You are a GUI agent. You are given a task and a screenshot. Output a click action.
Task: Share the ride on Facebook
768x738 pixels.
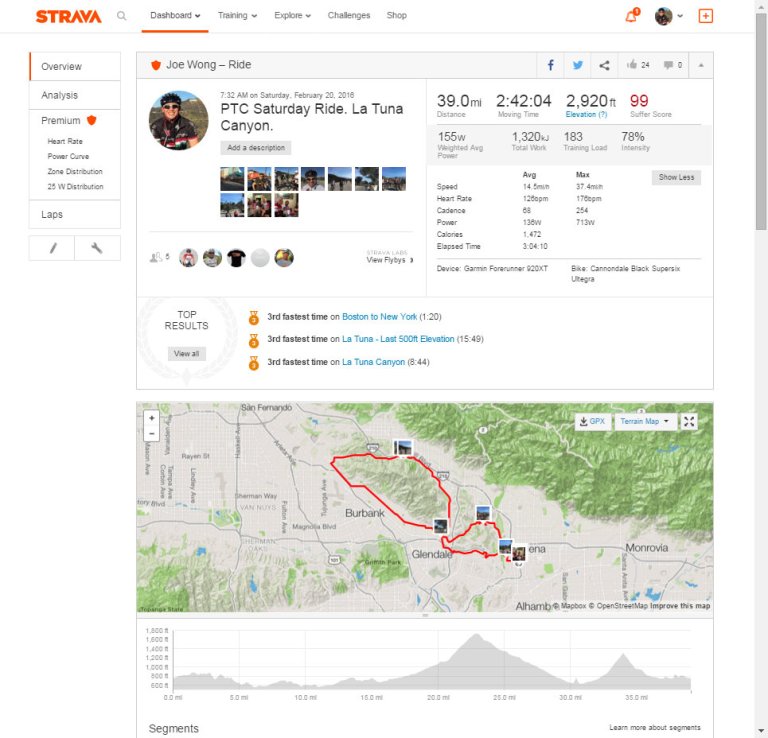550,65
